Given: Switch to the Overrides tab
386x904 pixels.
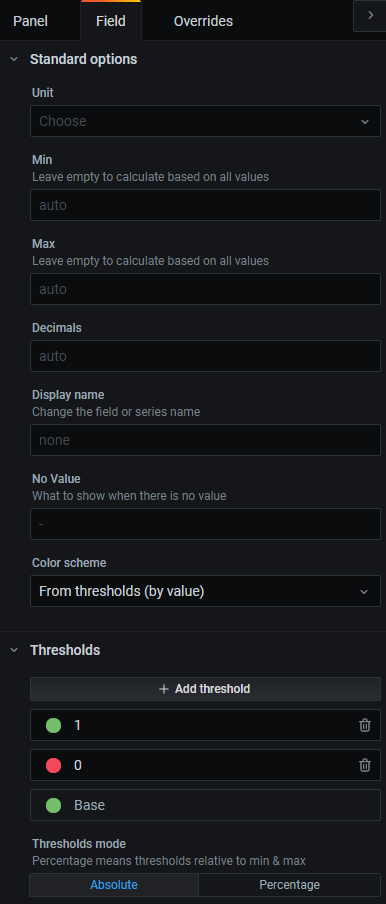Looking at the screenshot, I should (203, 21).
